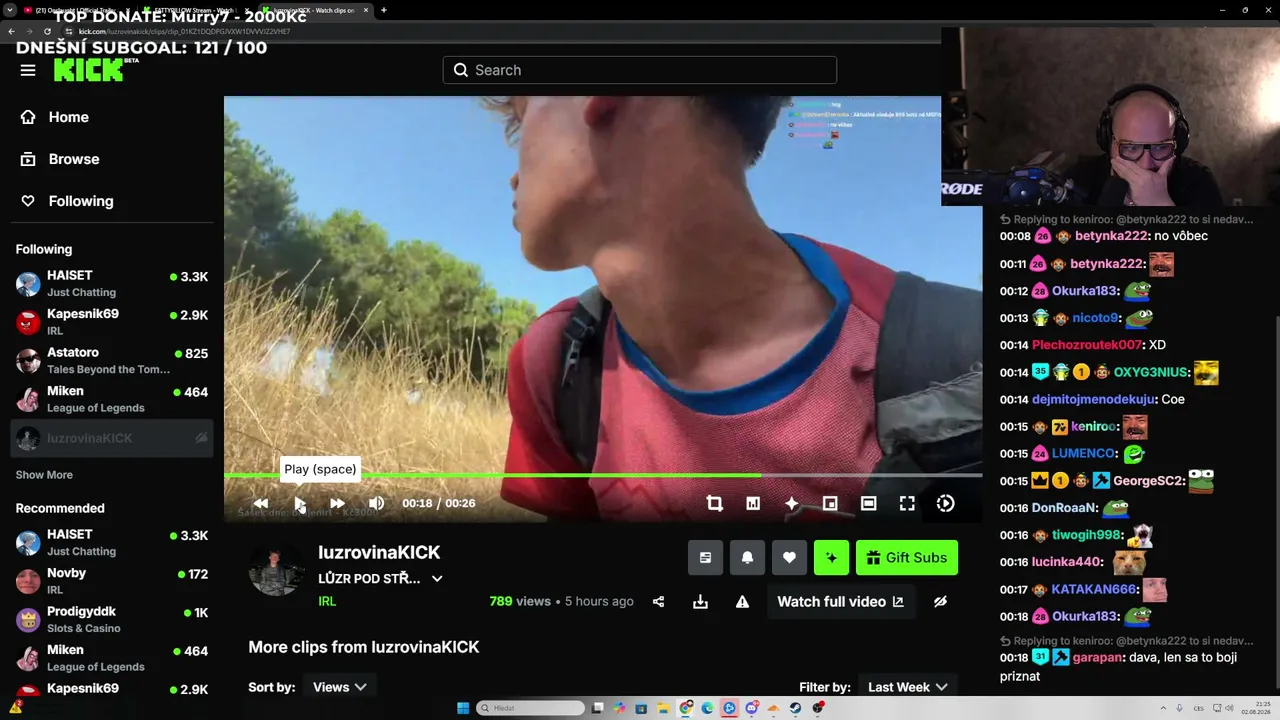Open Browse in the sidebar
Screen dimensions: 1280x720
pos(73,159)
